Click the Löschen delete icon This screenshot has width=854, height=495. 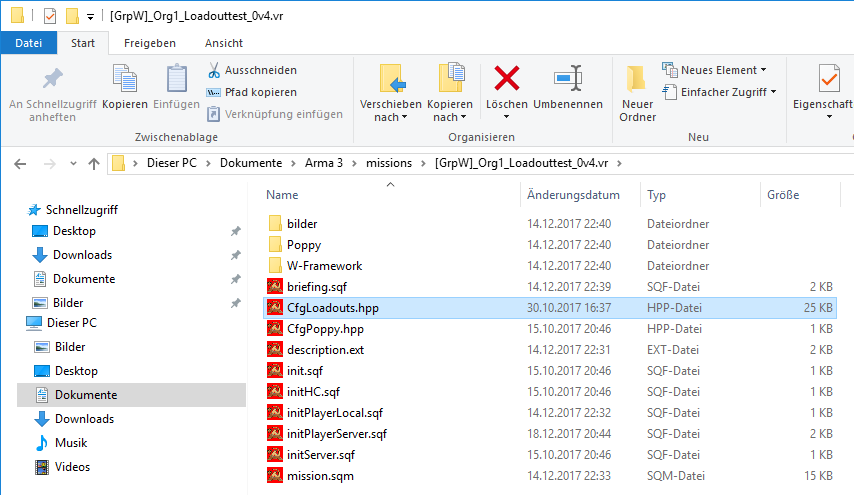[x=507, y=79]
